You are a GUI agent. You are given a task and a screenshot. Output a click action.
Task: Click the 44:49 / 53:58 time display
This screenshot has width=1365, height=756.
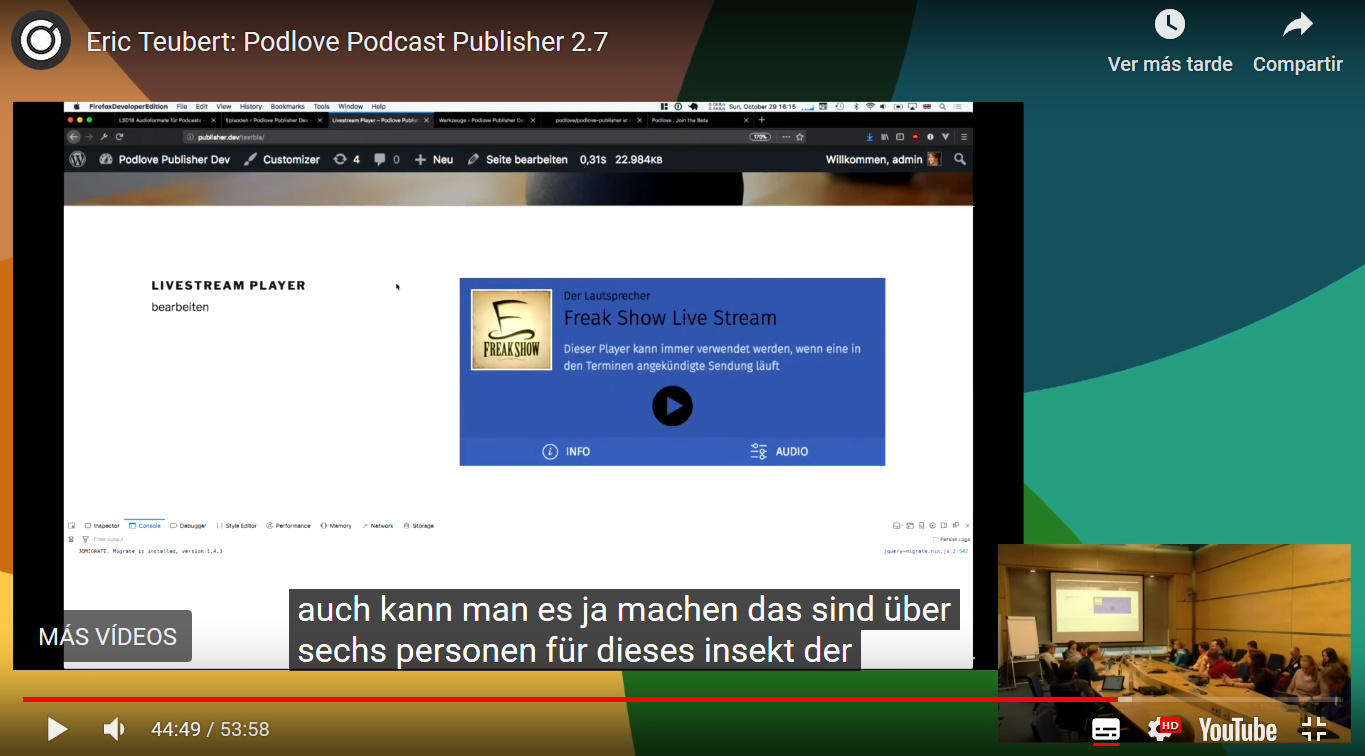[210, 729]
